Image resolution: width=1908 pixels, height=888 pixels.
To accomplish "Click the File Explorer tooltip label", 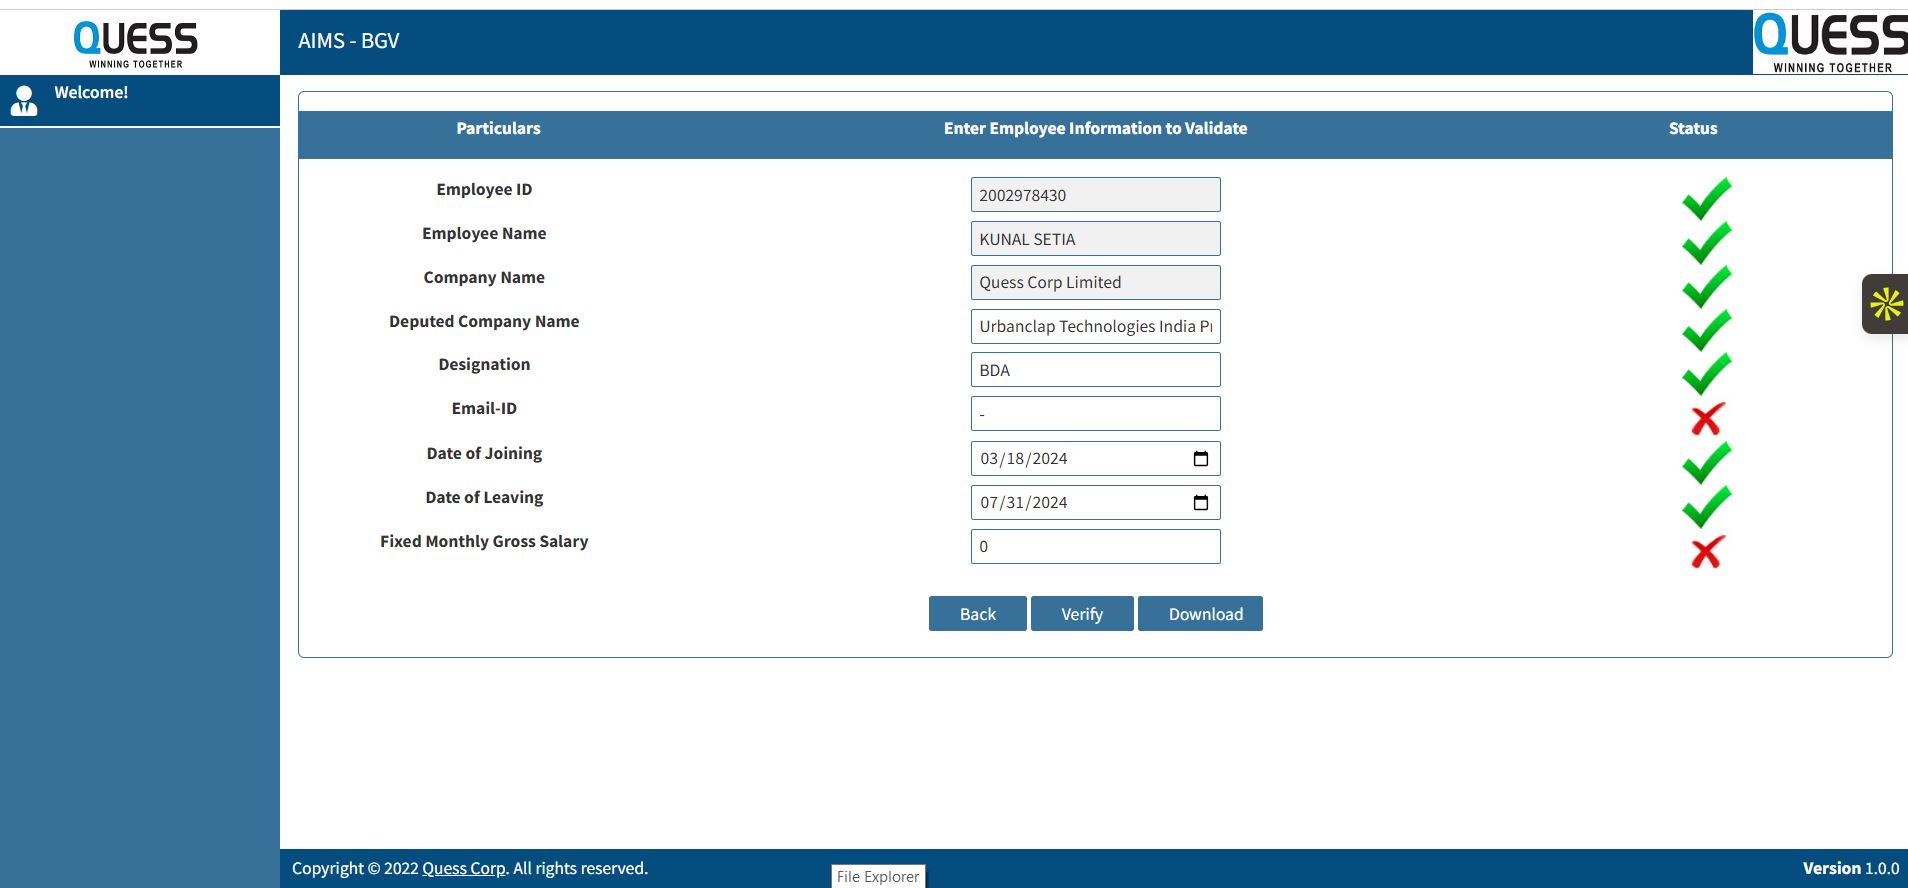I will coord(878,876).
